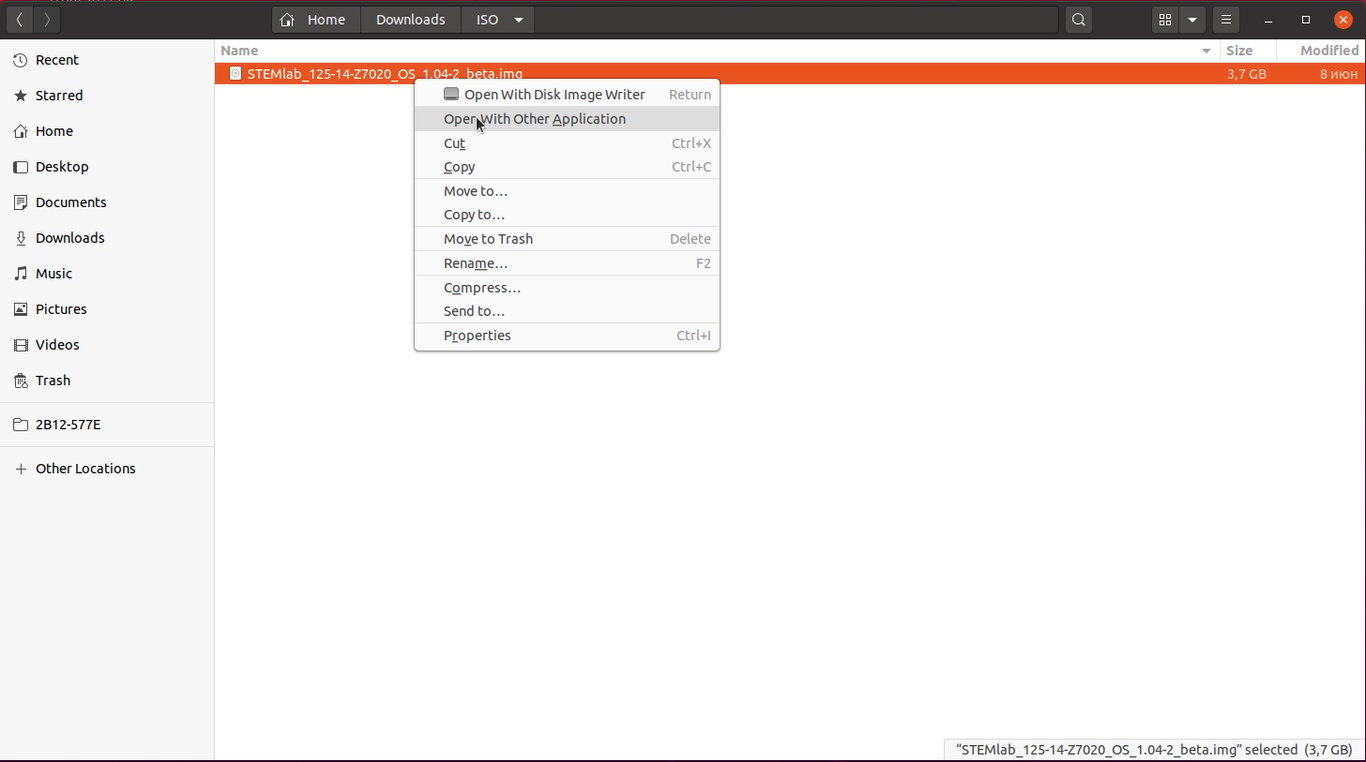
Task: Click the Recent clock icon in sidebar
Action: pos(20,60)
